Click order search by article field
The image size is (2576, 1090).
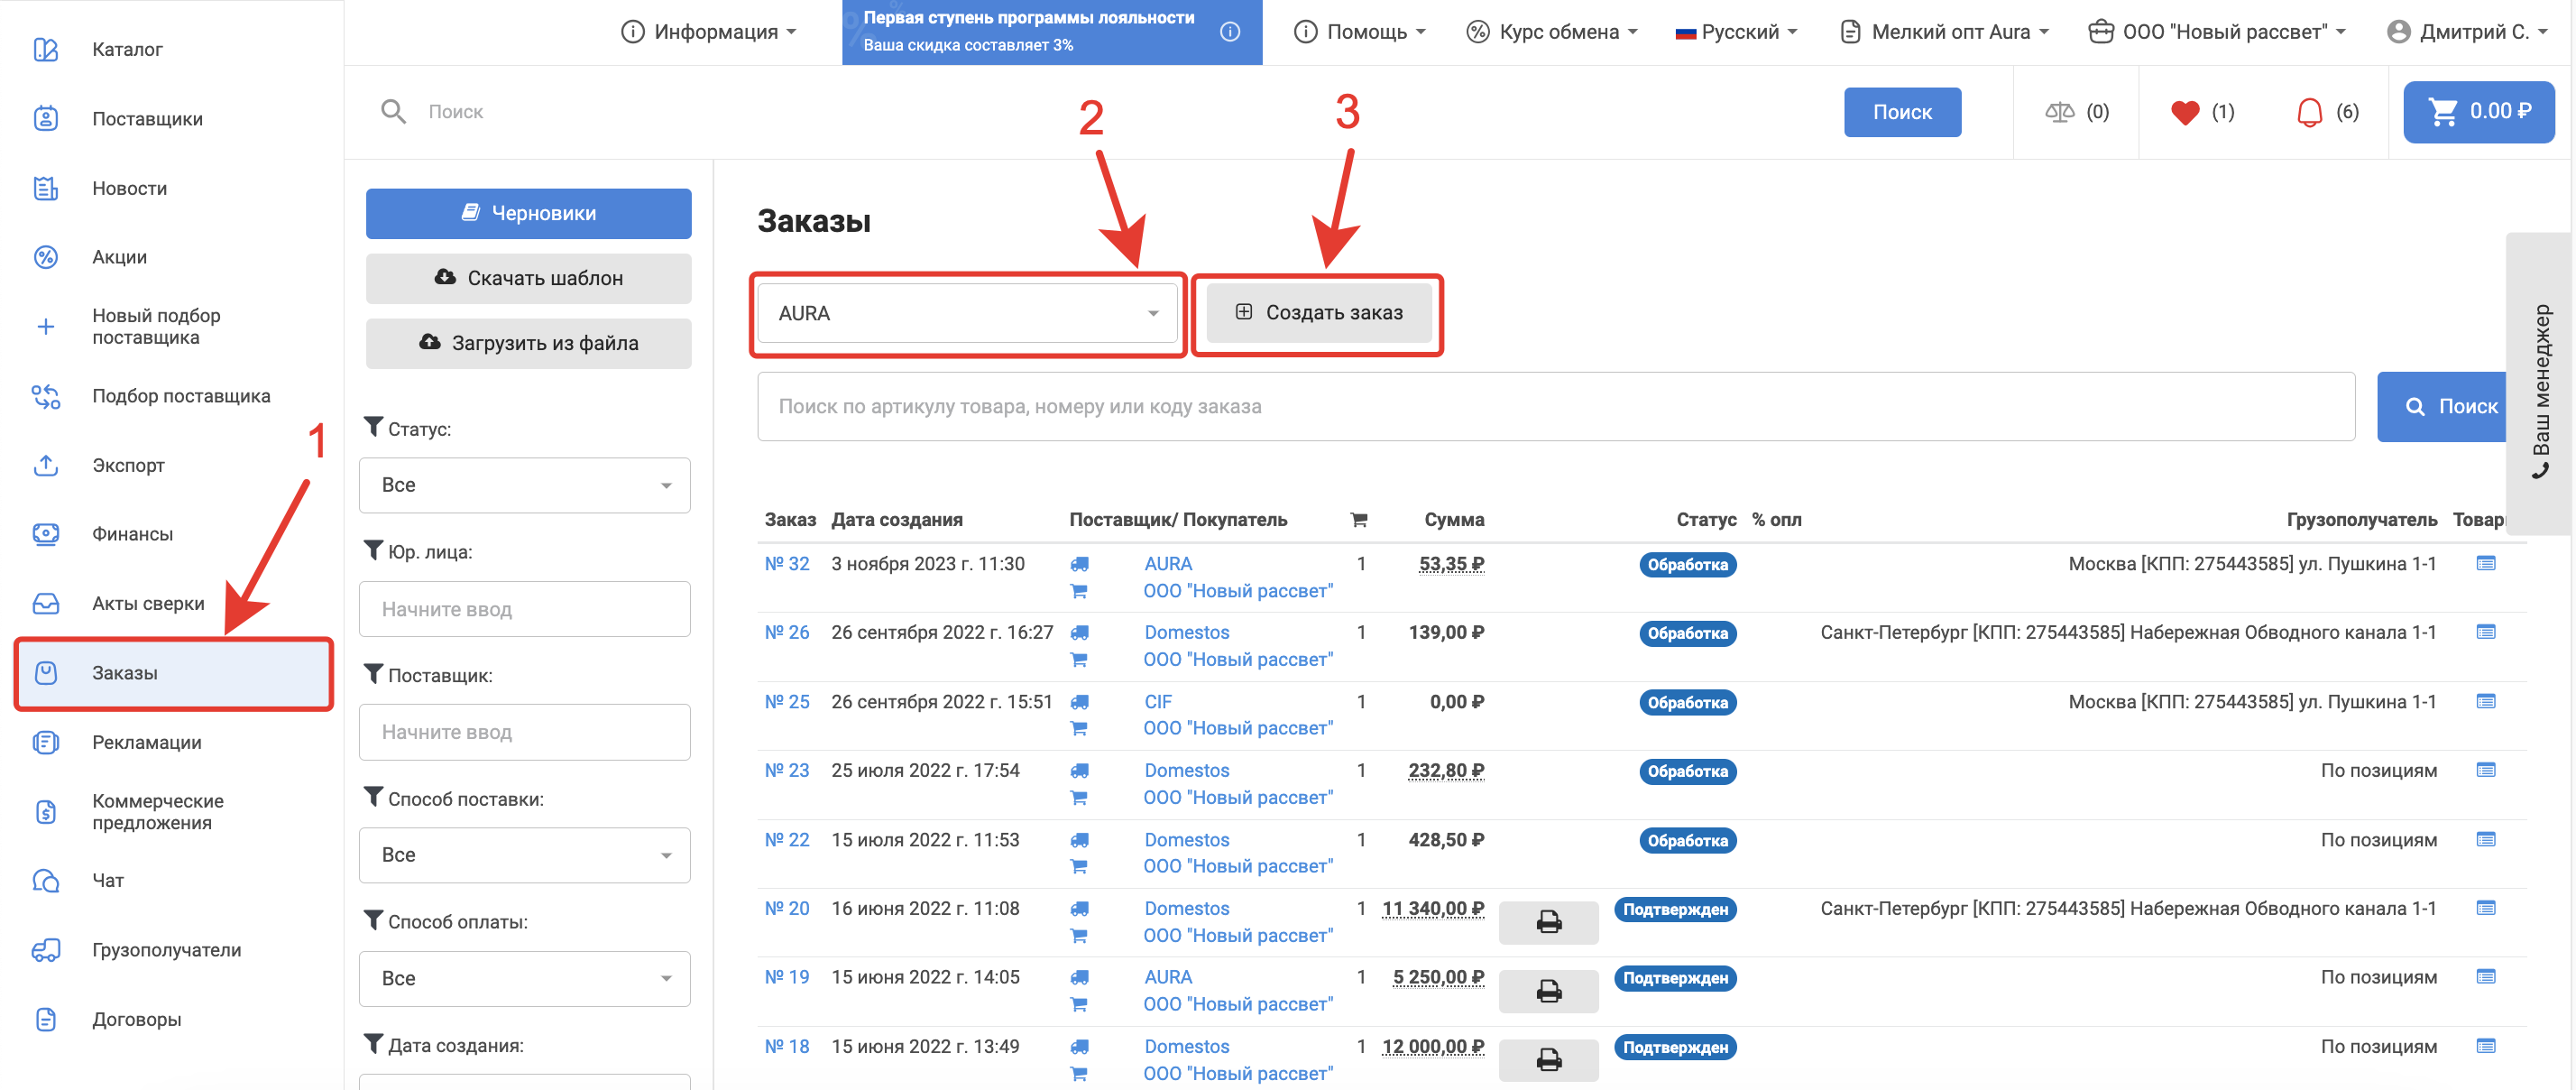pyautogui.click(x=1555, y=407)
